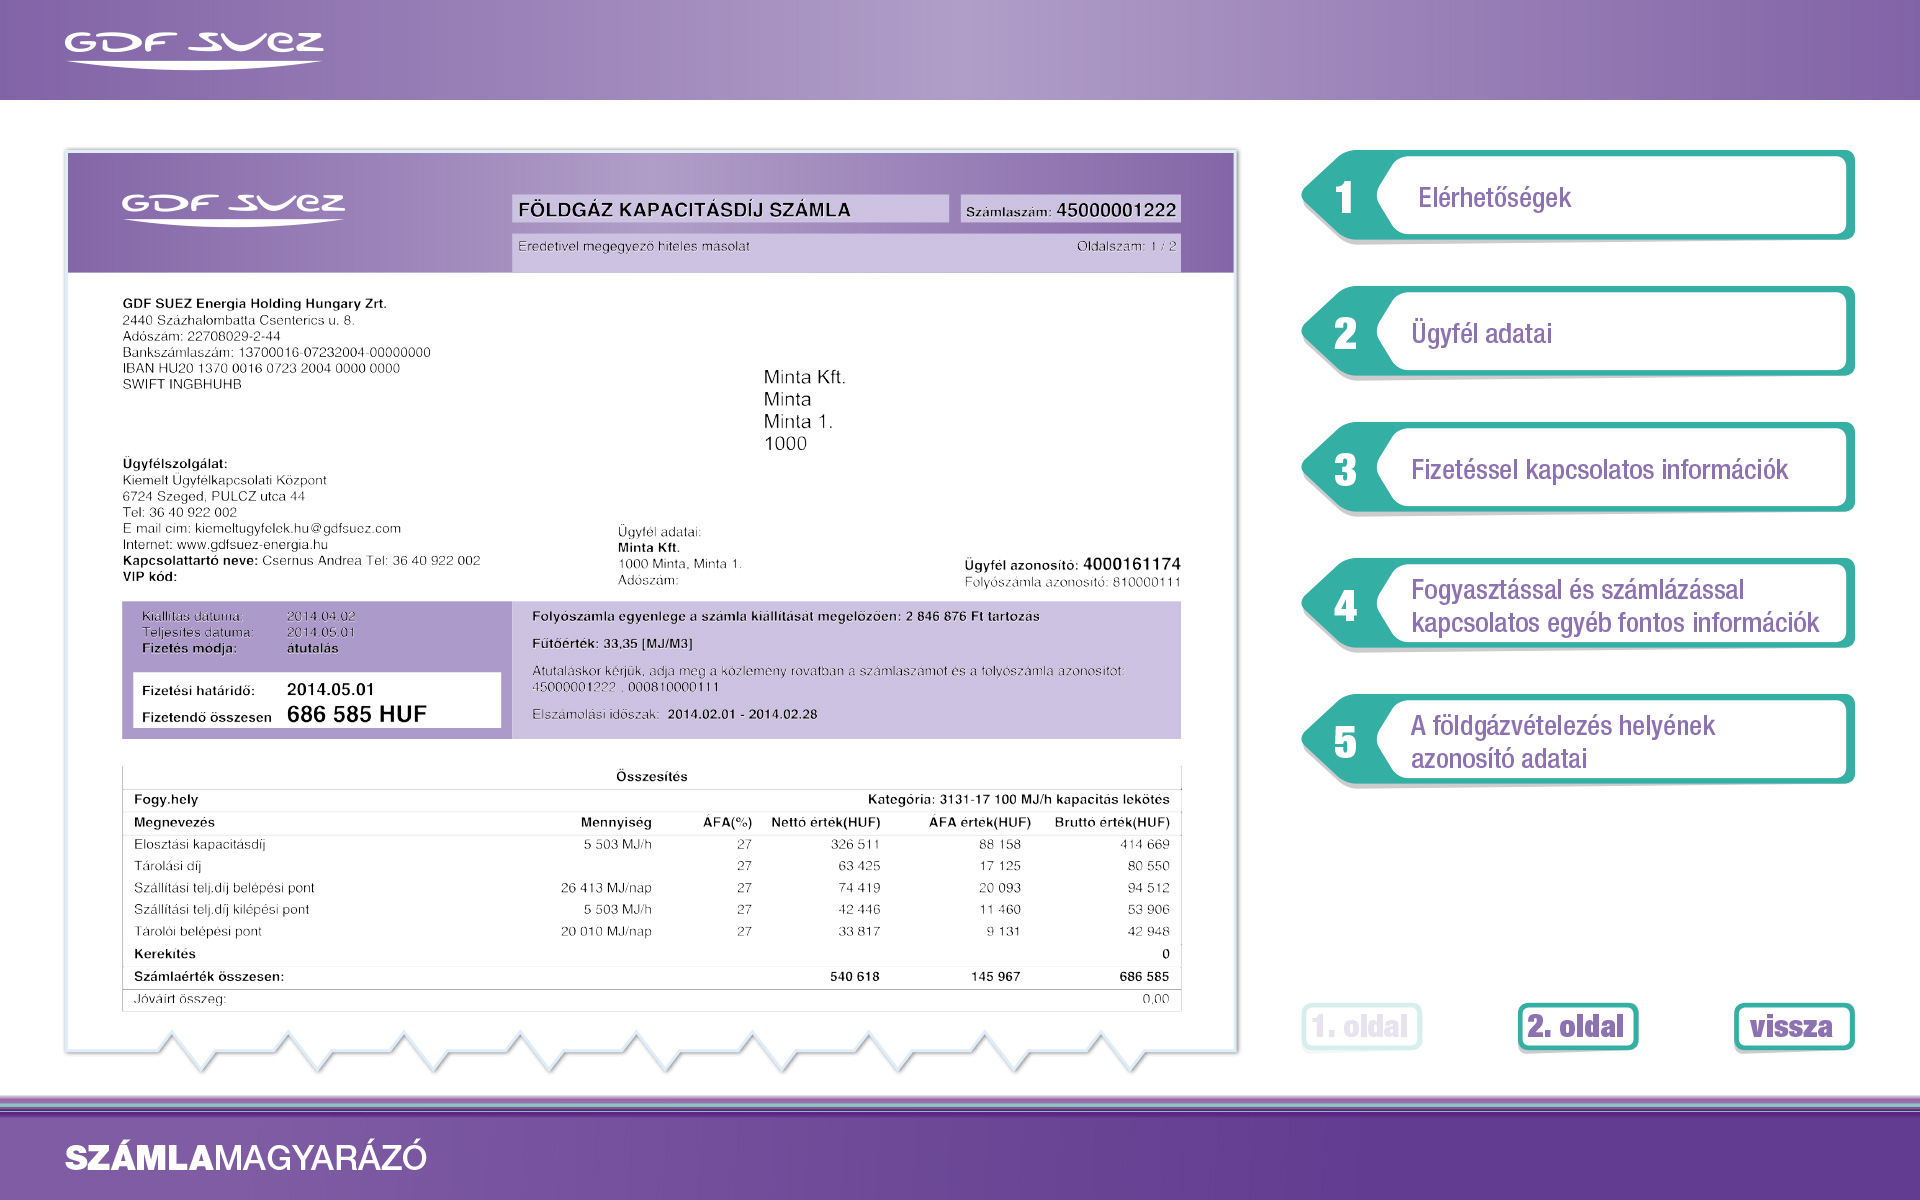Click the vissza back button
Screen dimensions: 1920x1200
1793,1027
